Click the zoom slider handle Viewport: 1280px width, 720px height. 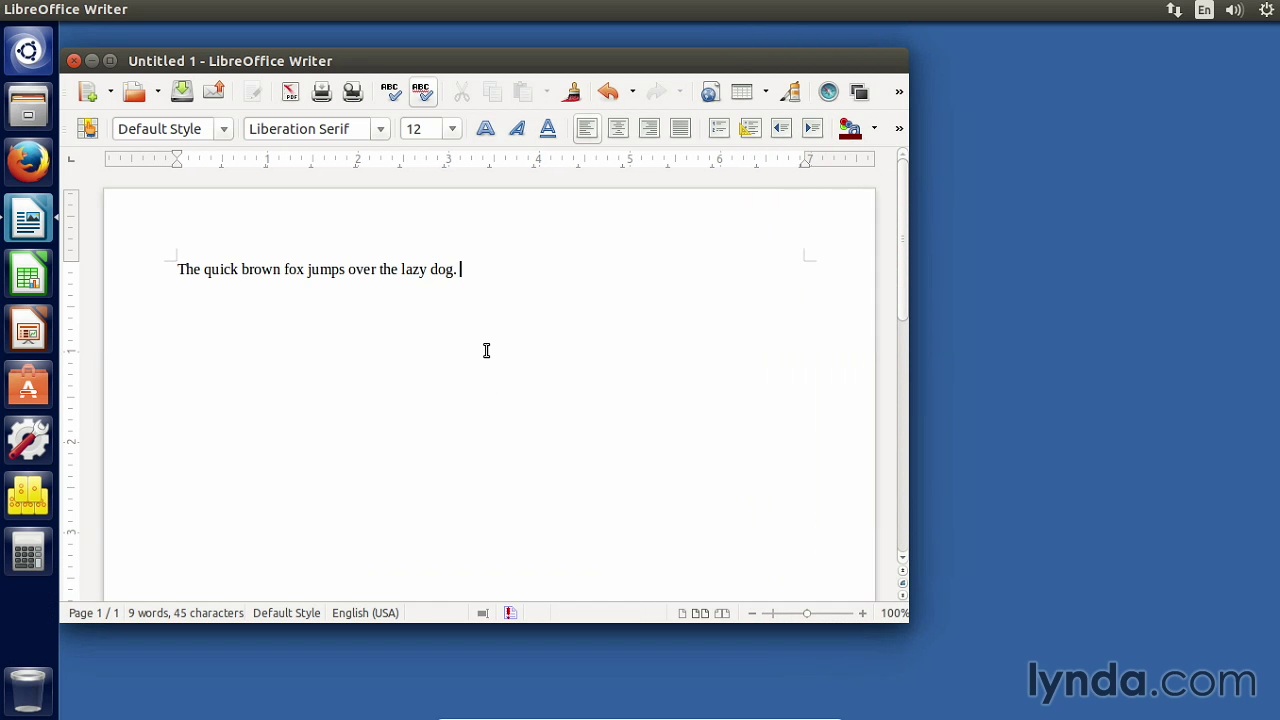click(807, 613)
